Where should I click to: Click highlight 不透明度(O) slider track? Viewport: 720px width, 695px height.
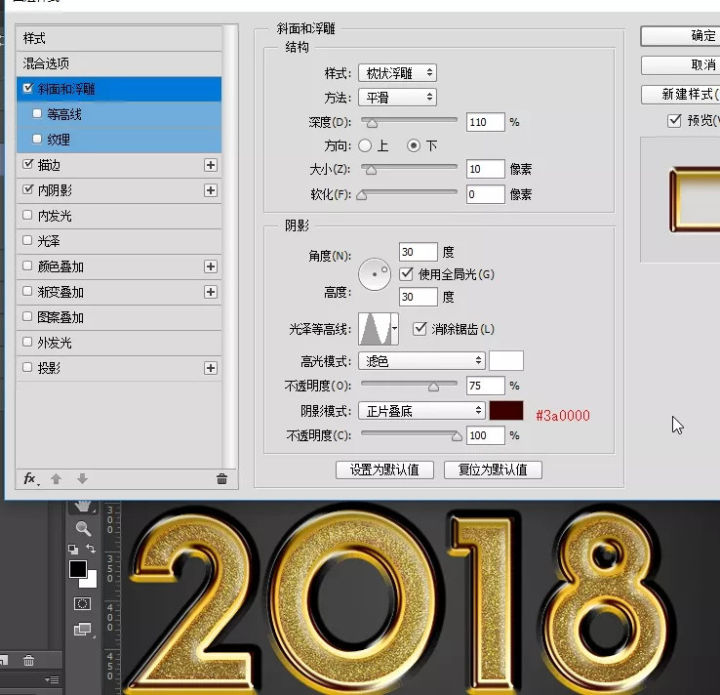pyautogui.click(x=409, y=383)
